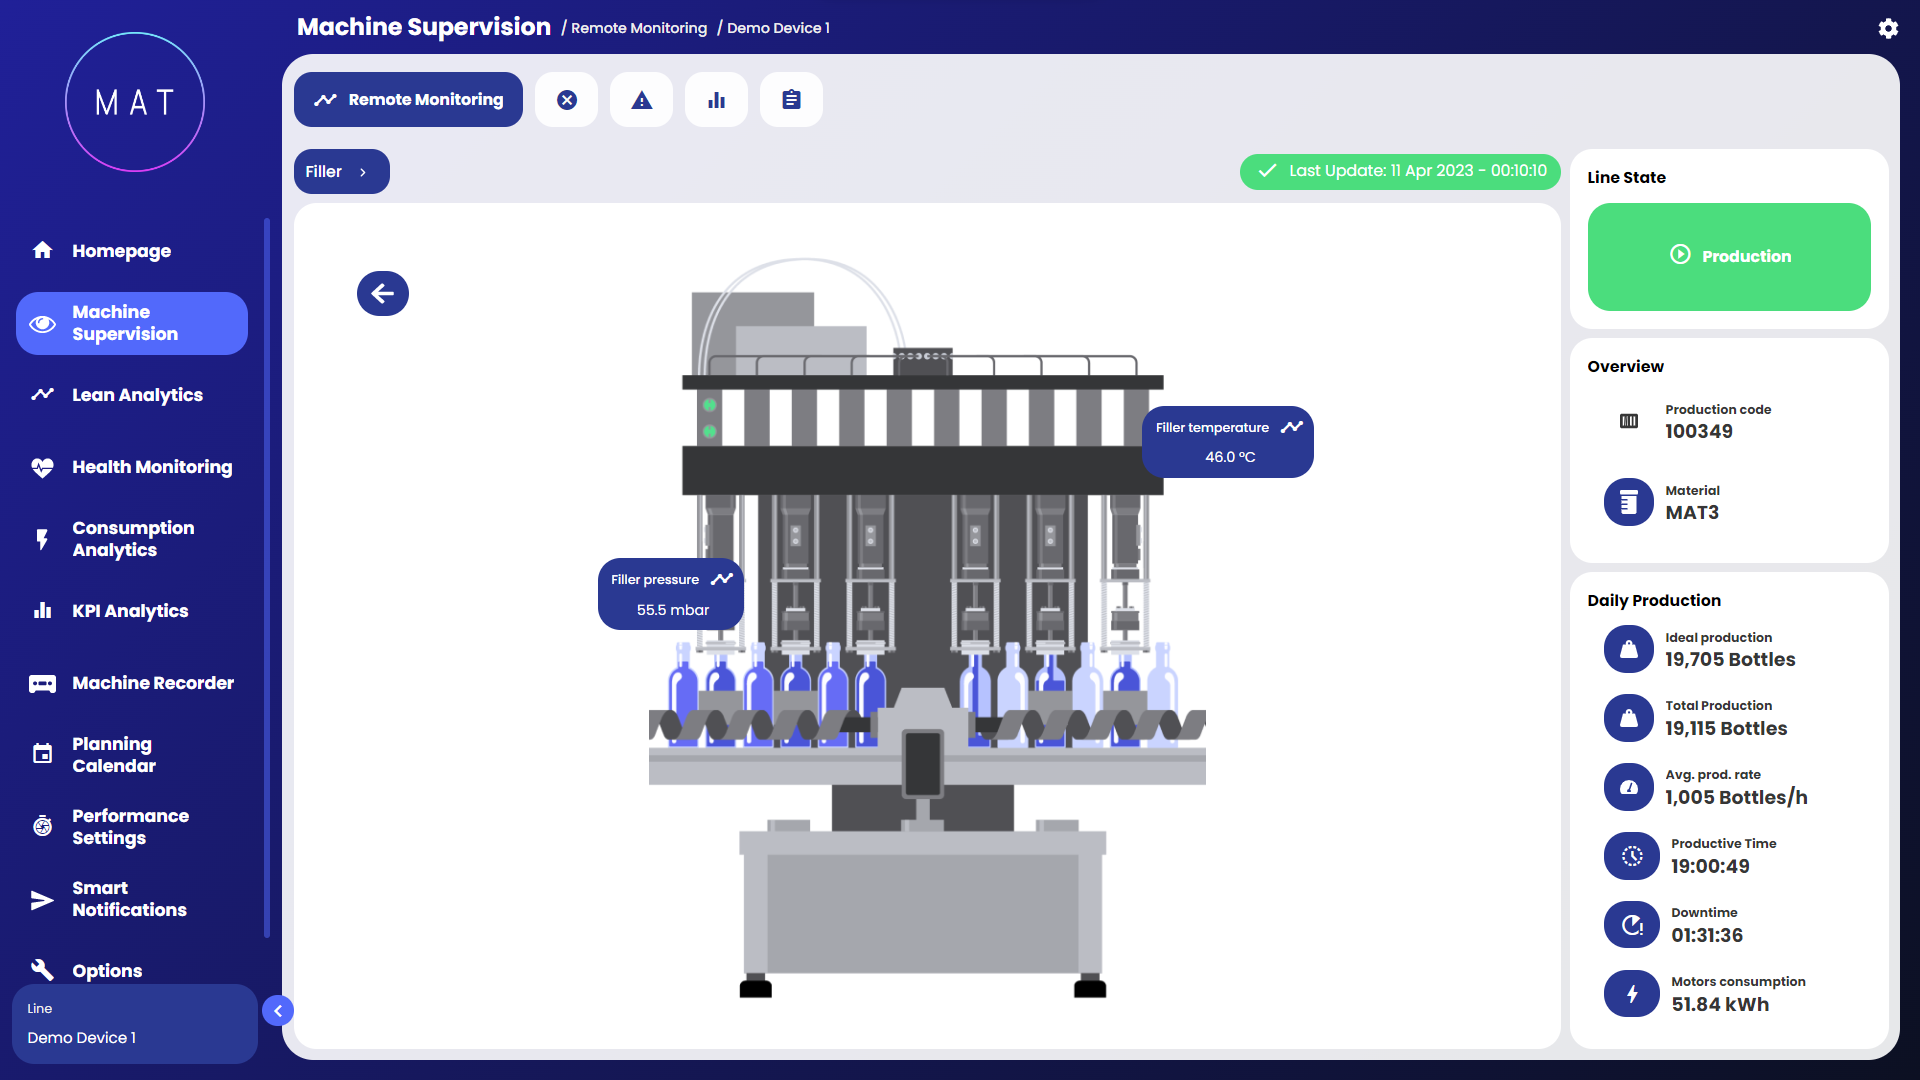Select the Remote Monitoring tab
This screenshot has width=1920, height=1080.
tap(408, 100)
